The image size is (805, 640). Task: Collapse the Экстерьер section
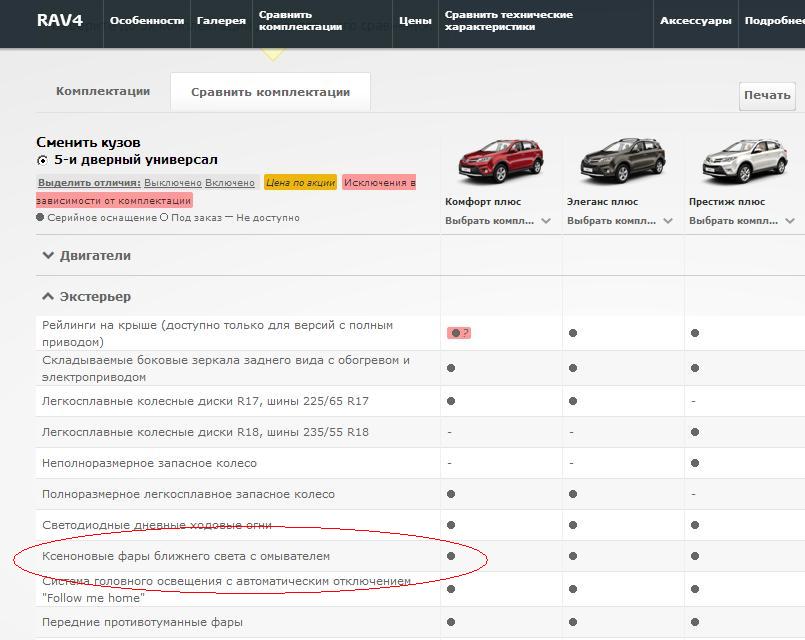click(x=87, y=297)
